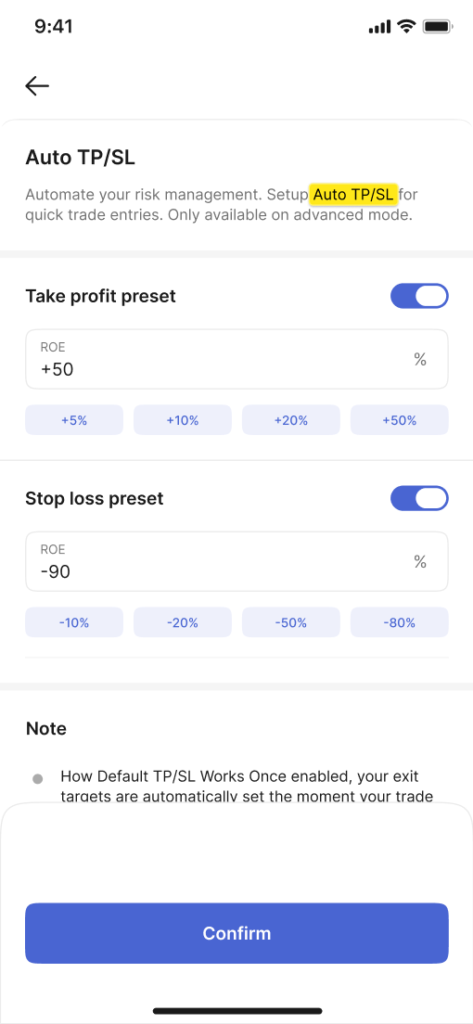Choose the +50% take profit chip

(x=399, y=420)
